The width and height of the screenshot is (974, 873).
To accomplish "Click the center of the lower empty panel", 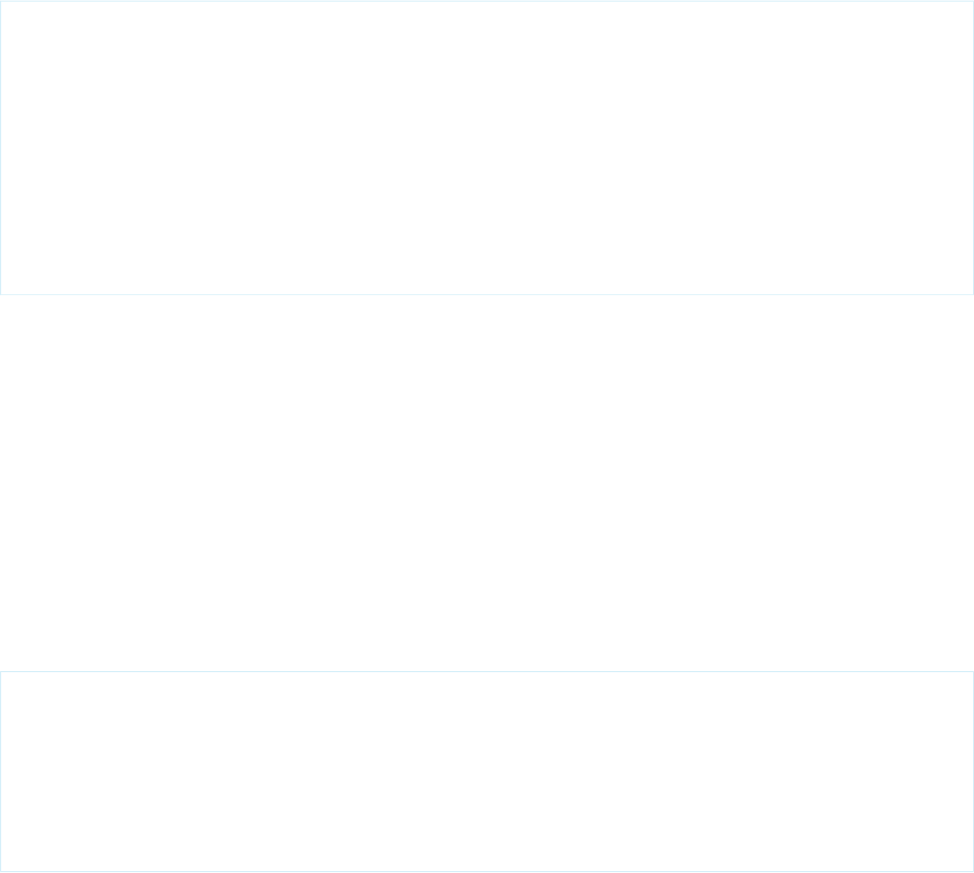I will click(486, 771).
